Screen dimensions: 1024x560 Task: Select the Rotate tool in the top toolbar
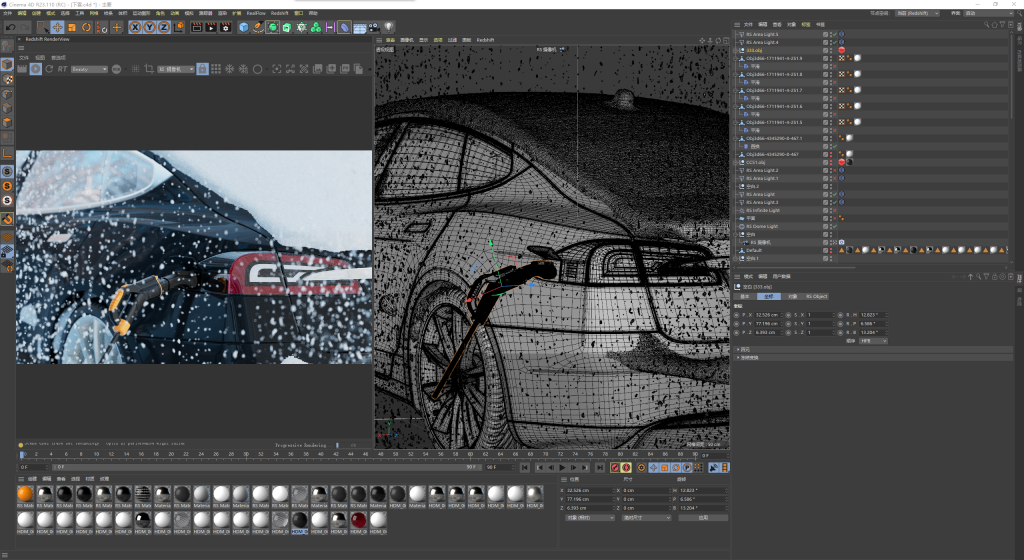click(86, 27)
